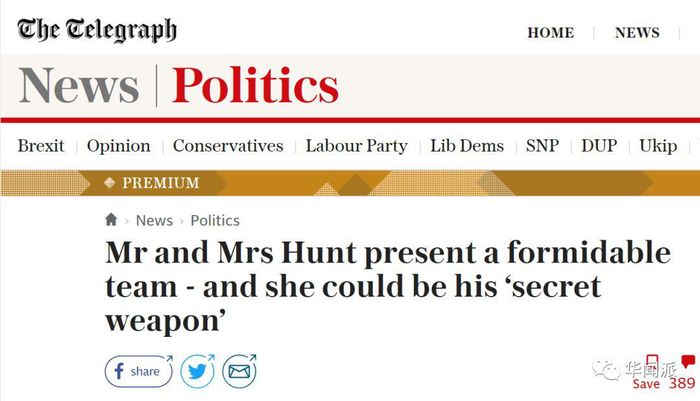Screen dimensions: 700x401
Task: Go to the SNP section tab
Action: click(x=542, y=146)
